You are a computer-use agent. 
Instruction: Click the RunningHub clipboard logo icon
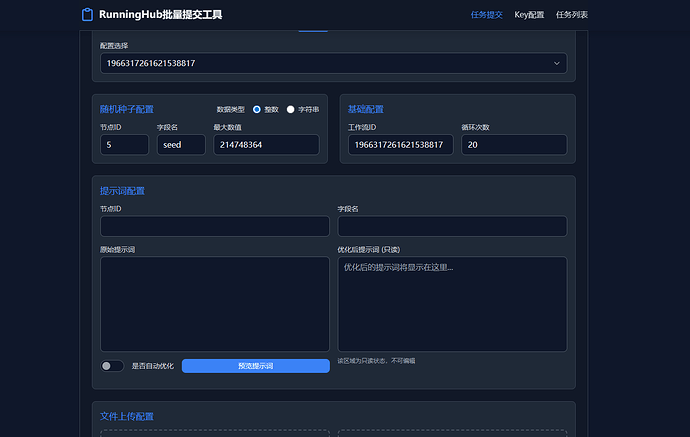(x=87, y=15)
